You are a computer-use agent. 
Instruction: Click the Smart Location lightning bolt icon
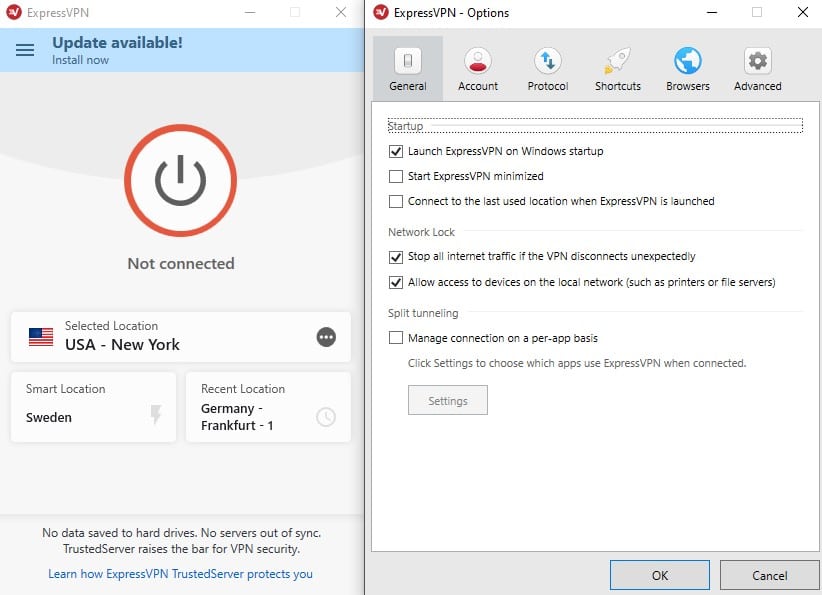pyautogui.click(x=156, y=414)
